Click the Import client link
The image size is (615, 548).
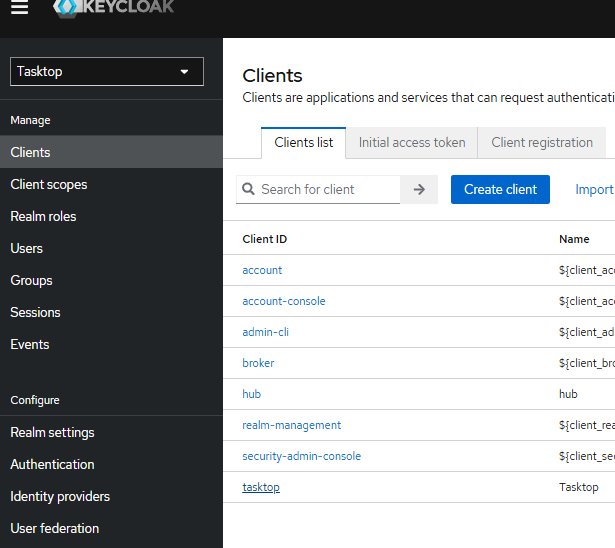point(594,189)
